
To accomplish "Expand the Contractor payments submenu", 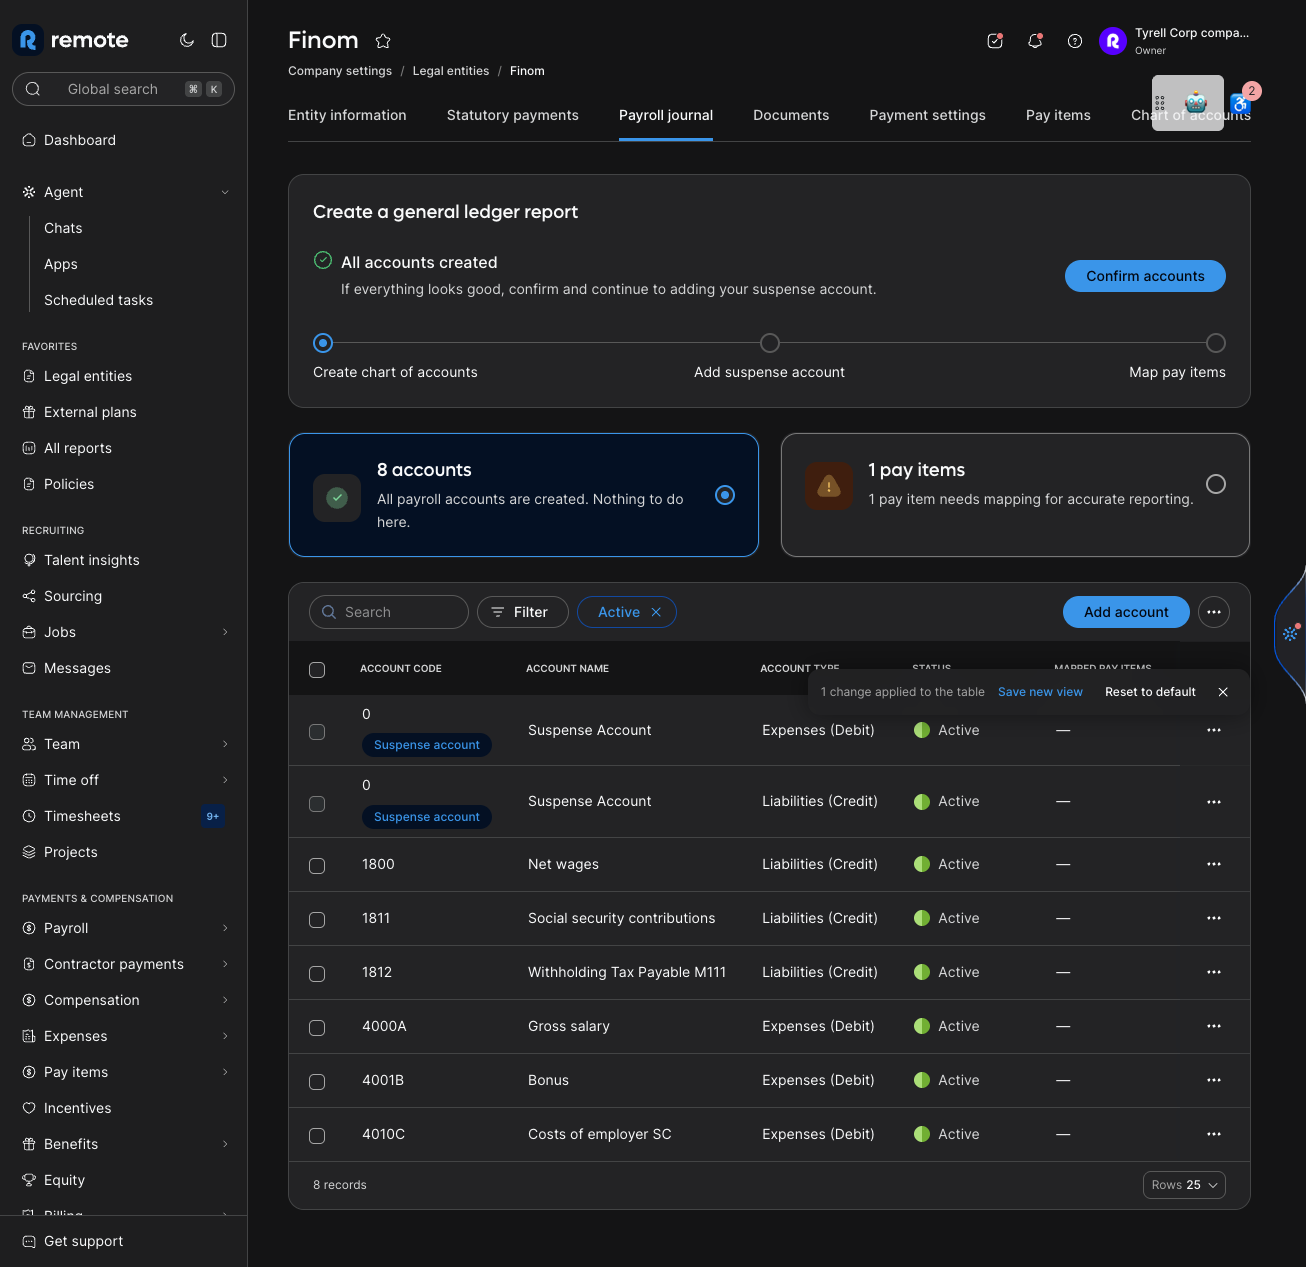I will (x=225, y=964).
